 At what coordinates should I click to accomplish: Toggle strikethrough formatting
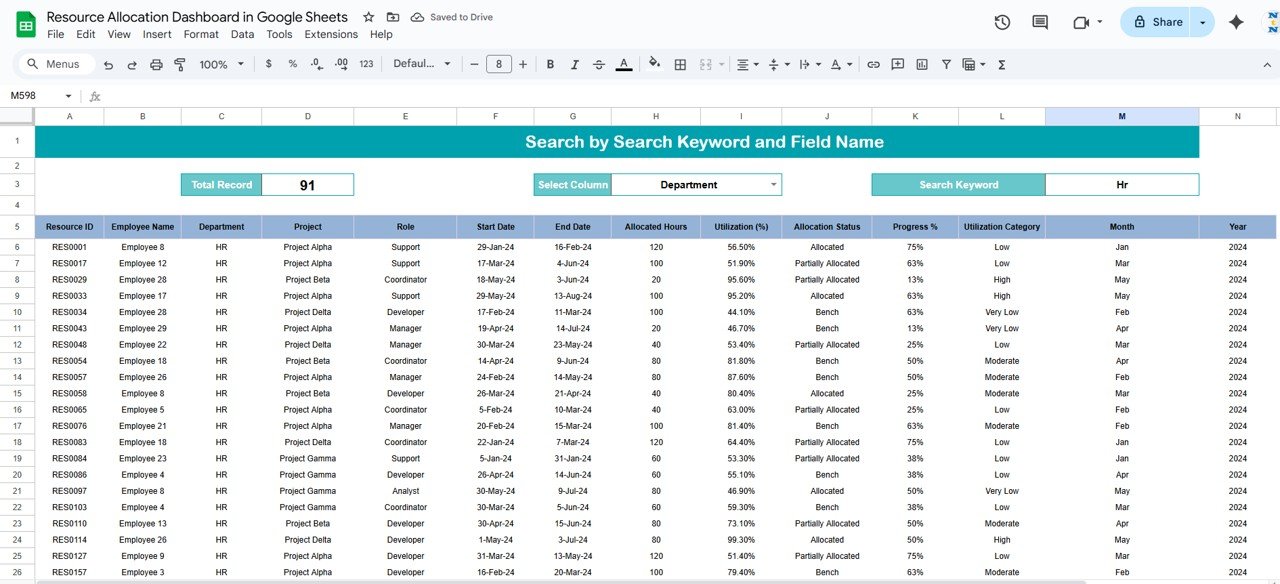599,64
